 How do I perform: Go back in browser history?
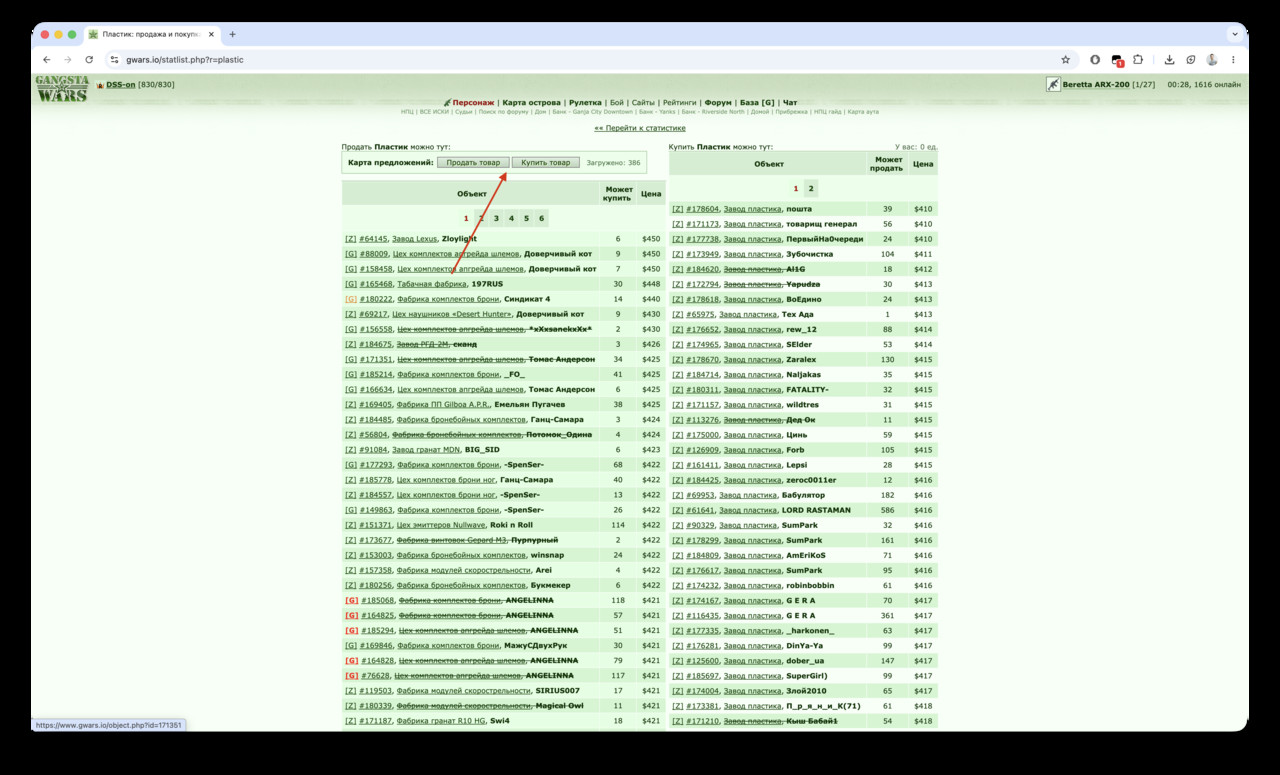click(x=46, y=60)
